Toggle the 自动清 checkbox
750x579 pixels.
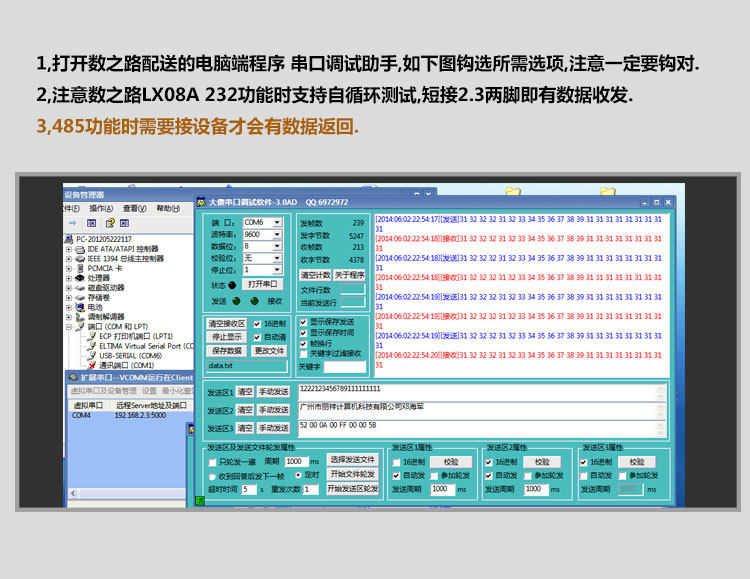(x=257, y=337)
